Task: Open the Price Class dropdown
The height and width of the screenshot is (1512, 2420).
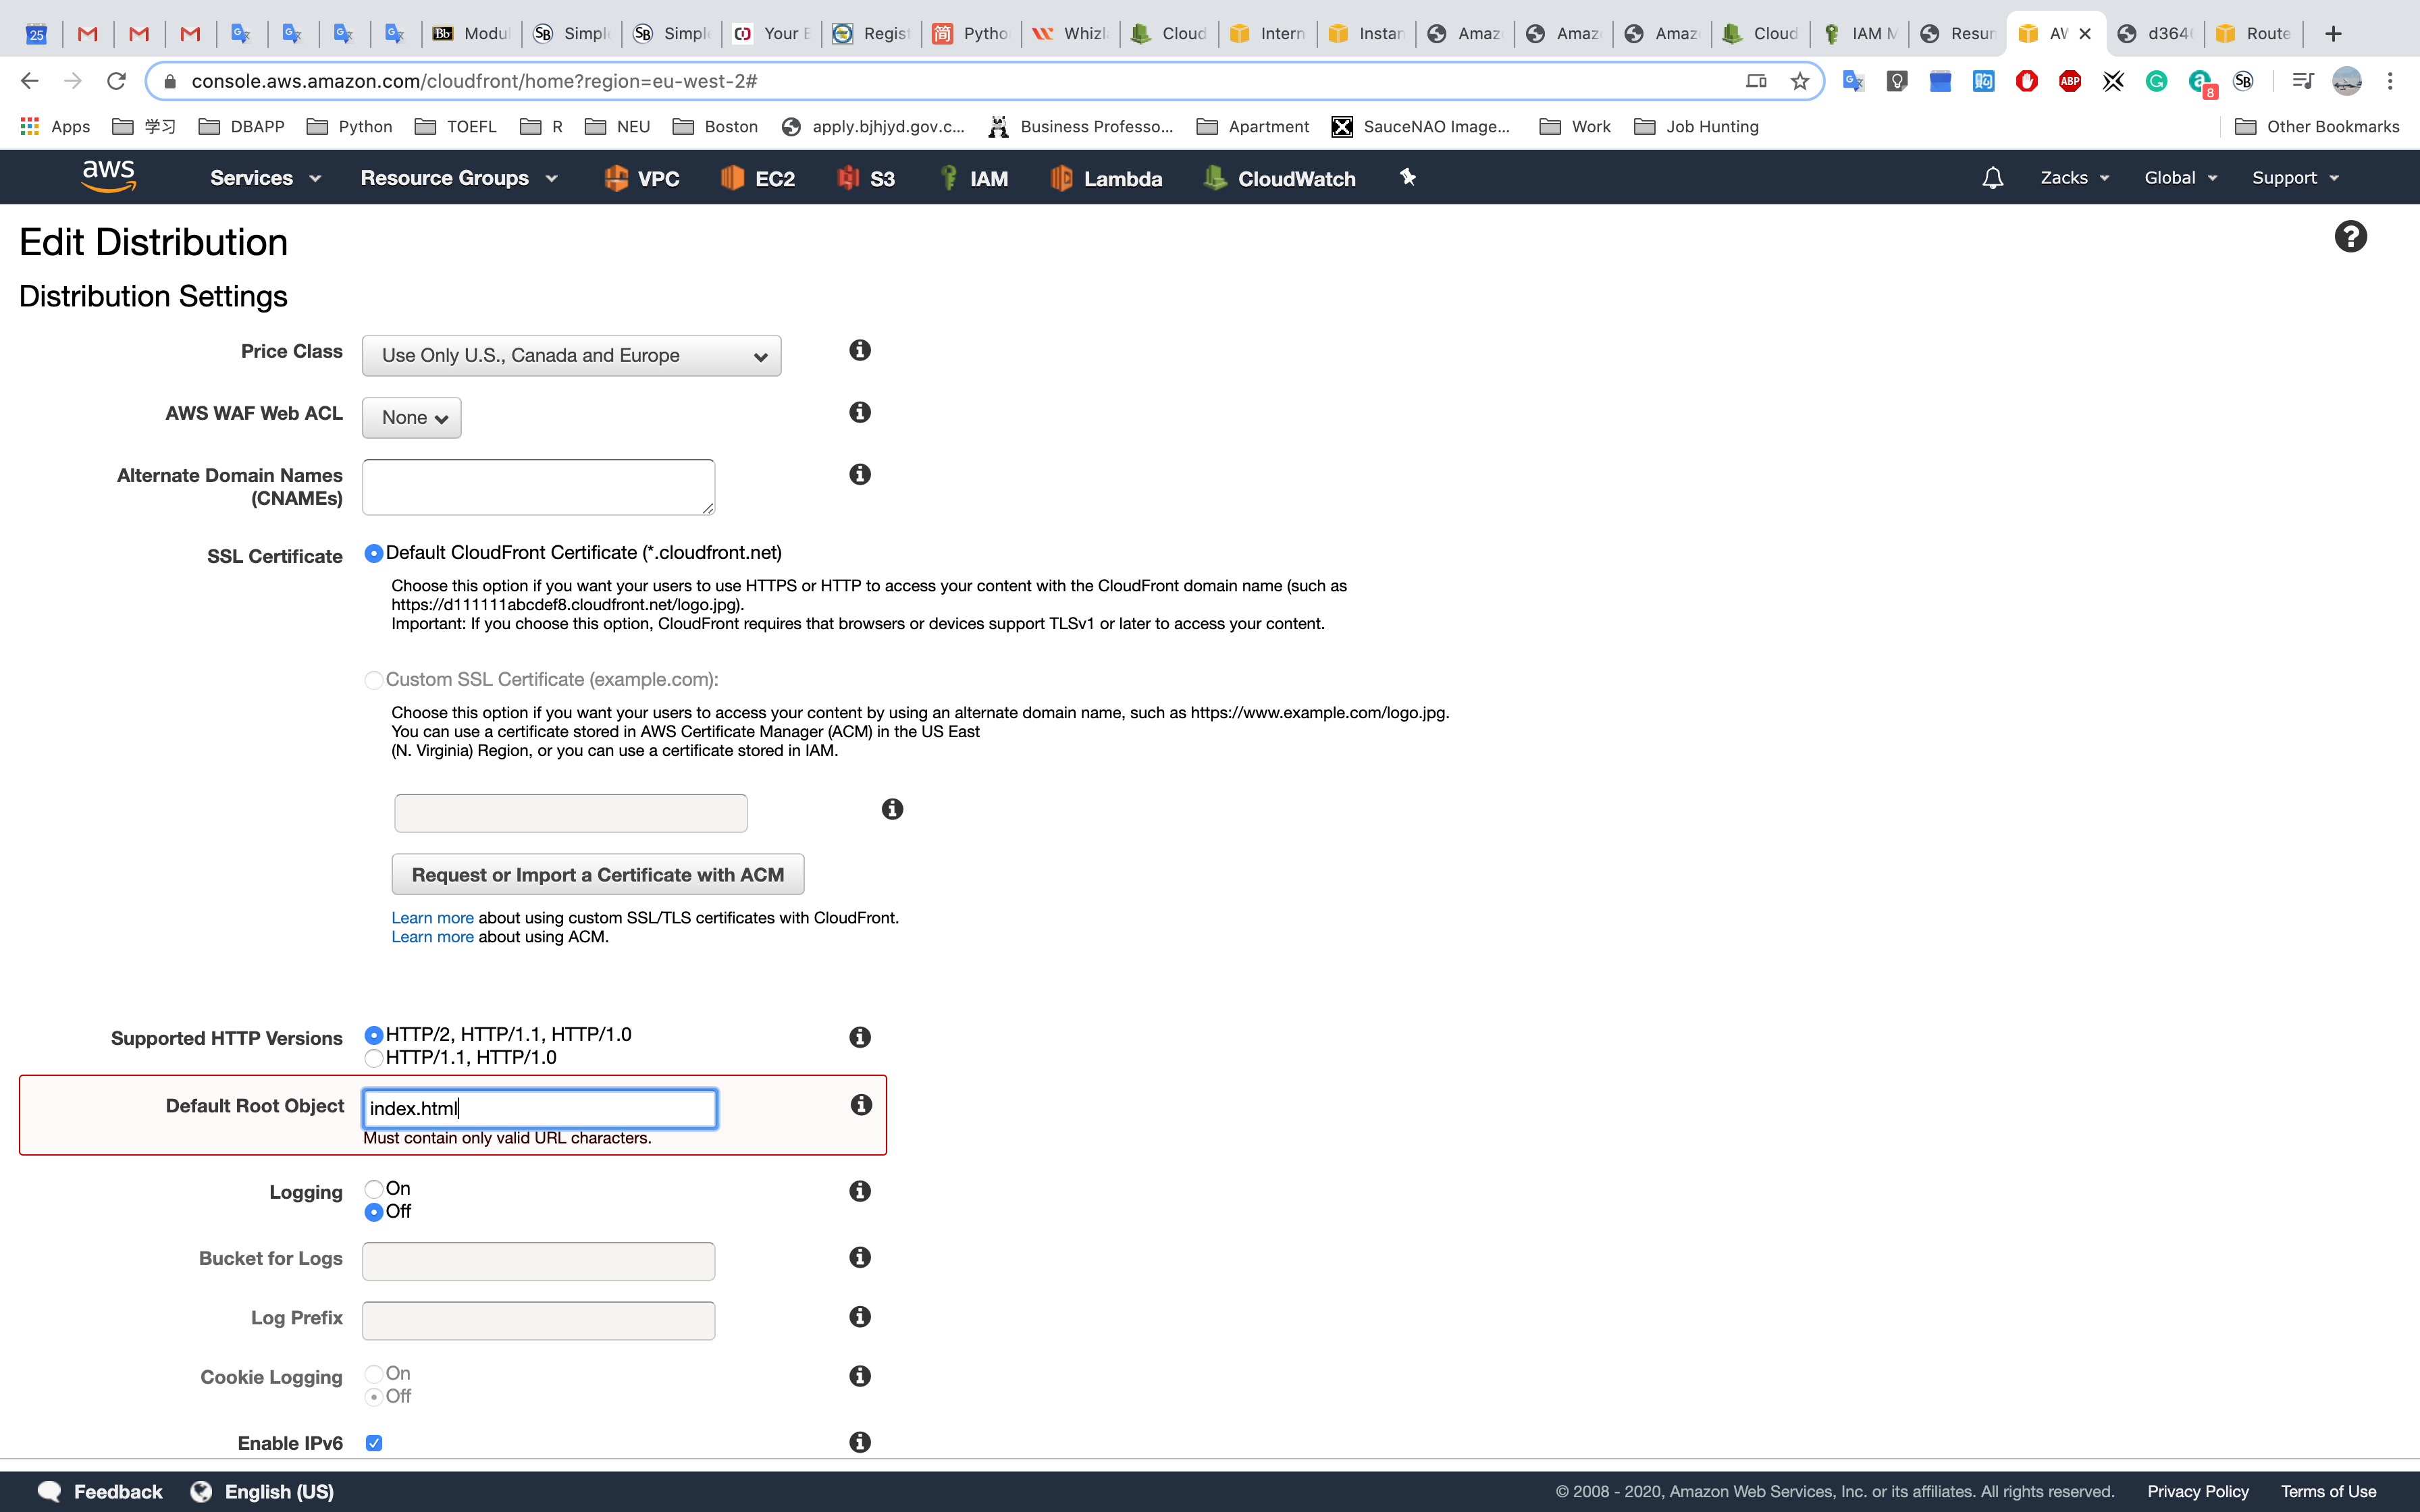Action: (x=571, y=356)
